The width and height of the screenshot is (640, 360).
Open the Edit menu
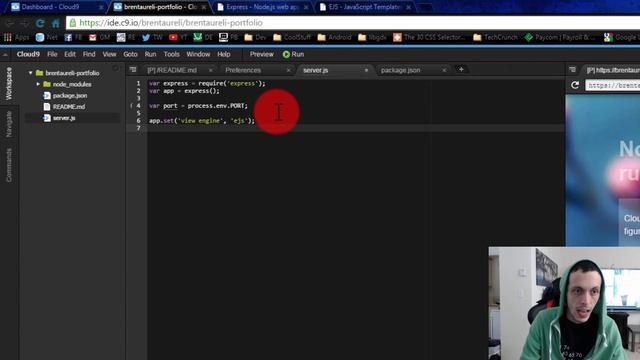(x=70, y=54)
